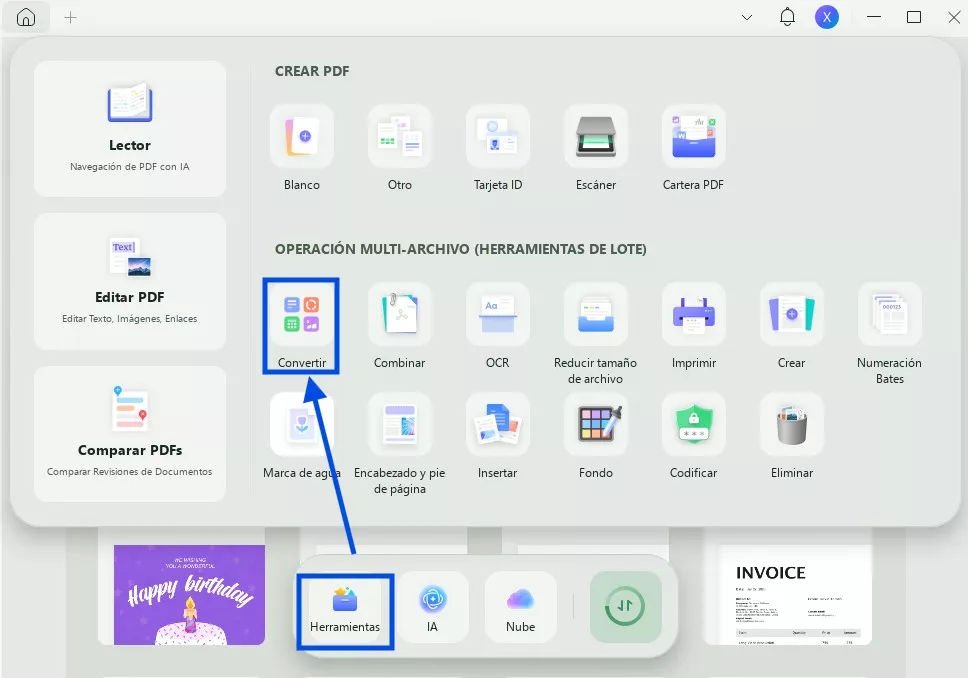Create a Blanco blank PDF
The height and width of the screenshot is (678, 968).
click(x=302, y=148)
